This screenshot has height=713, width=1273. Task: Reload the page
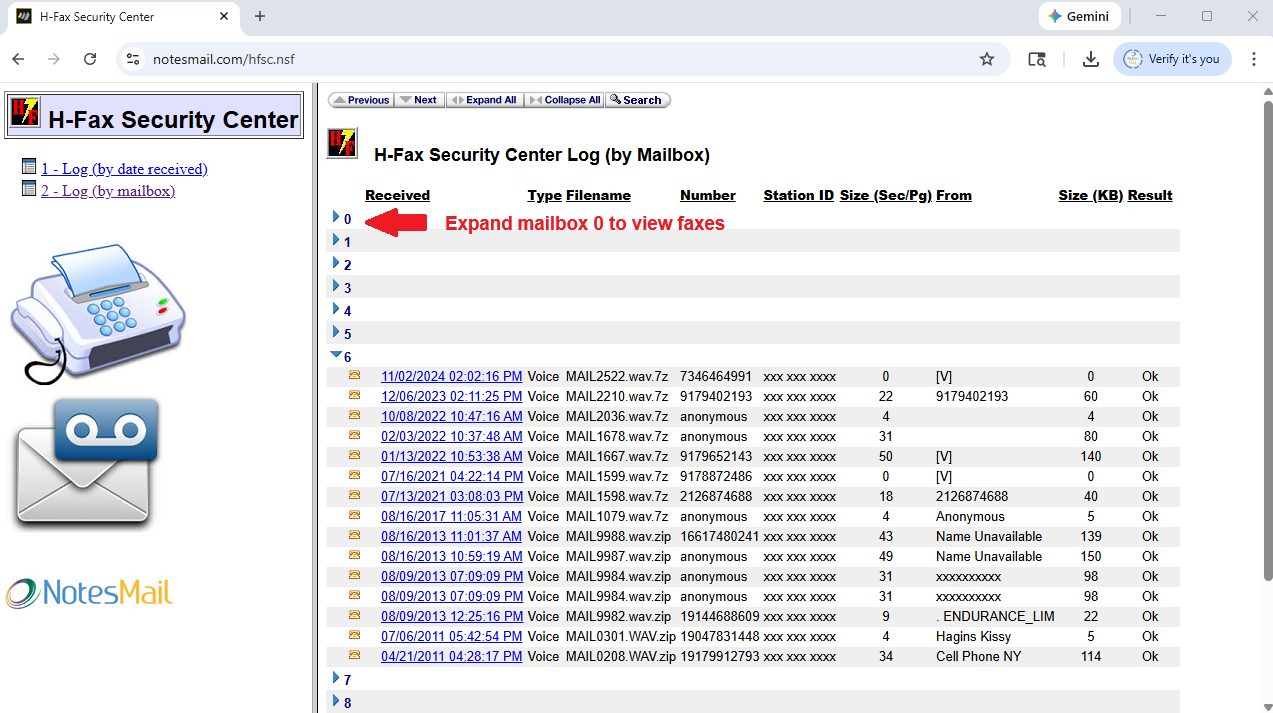coord(90,59)
